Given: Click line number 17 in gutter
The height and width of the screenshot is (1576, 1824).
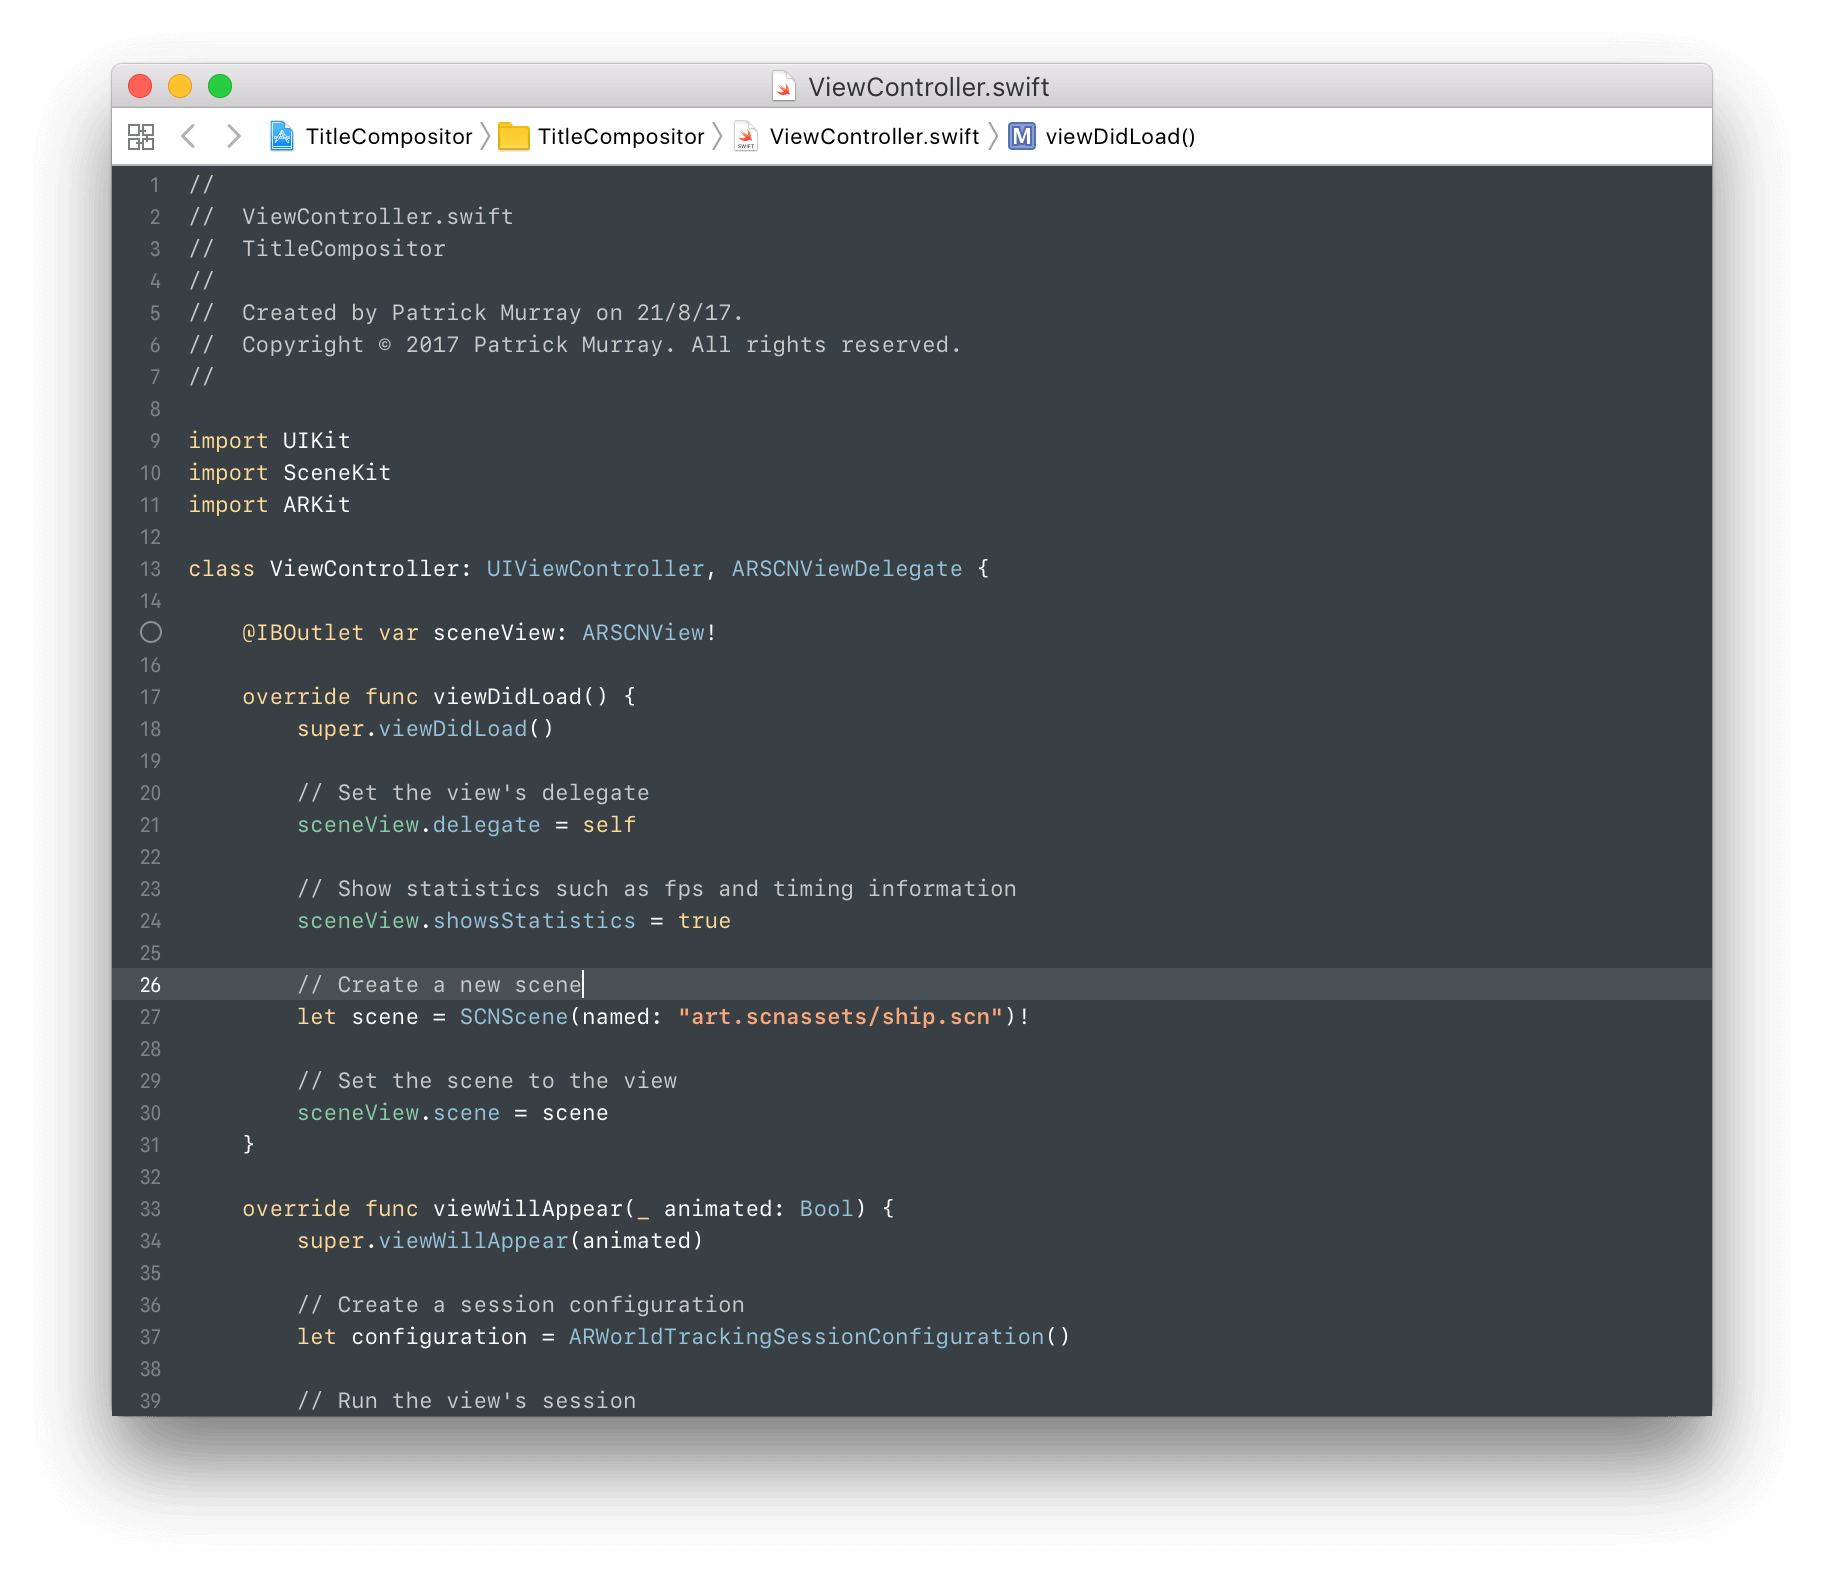Looking at the screenshot, I should pyautogui.click(x=150, y=697).
